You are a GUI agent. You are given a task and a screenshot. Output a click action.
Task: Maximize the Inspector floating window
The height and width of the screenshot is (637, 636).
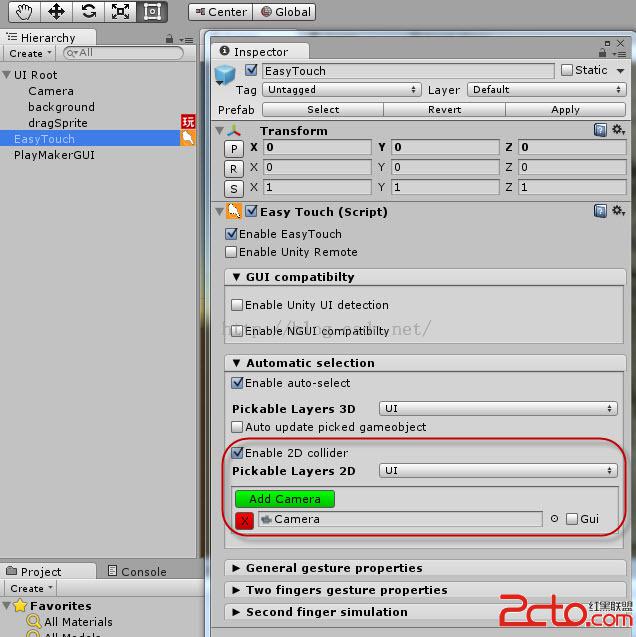point(607,43)
